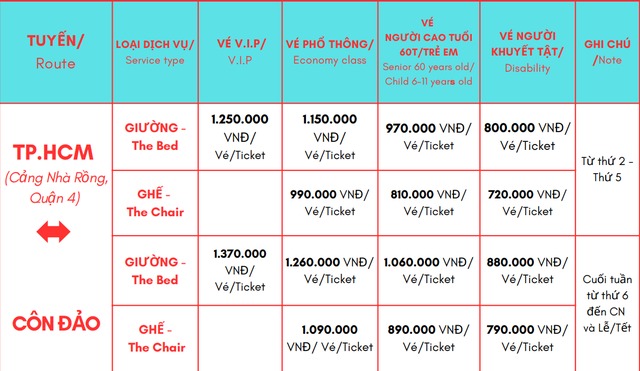Select the 1.150.000 VNĐ economy bed price
This screenshot has height=371, width=640.
coord(330,137)
